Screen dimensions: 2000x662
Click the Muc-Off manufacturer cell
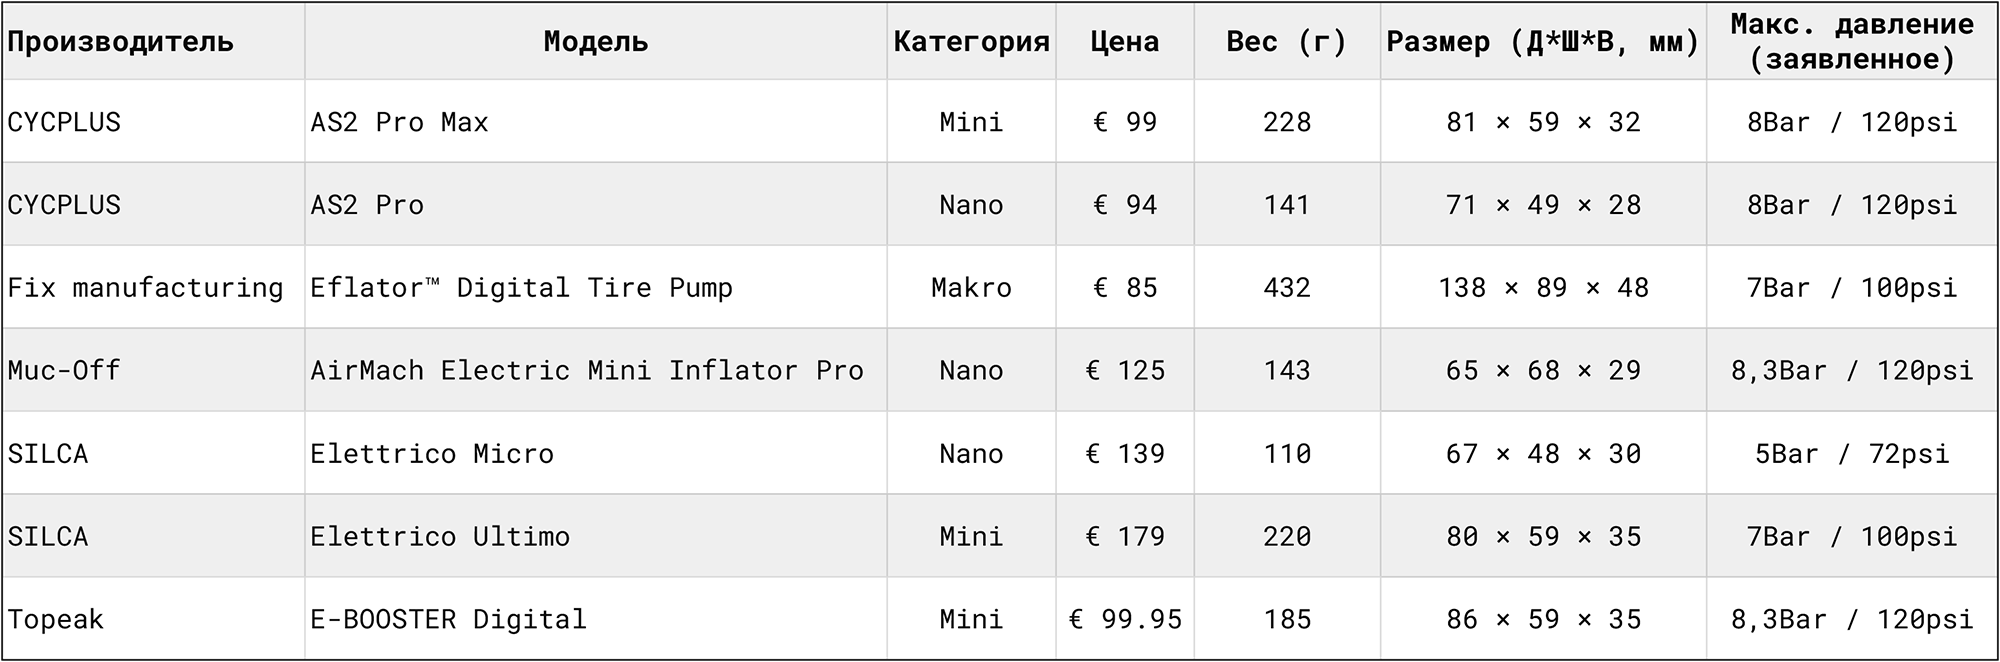(64, 371)
